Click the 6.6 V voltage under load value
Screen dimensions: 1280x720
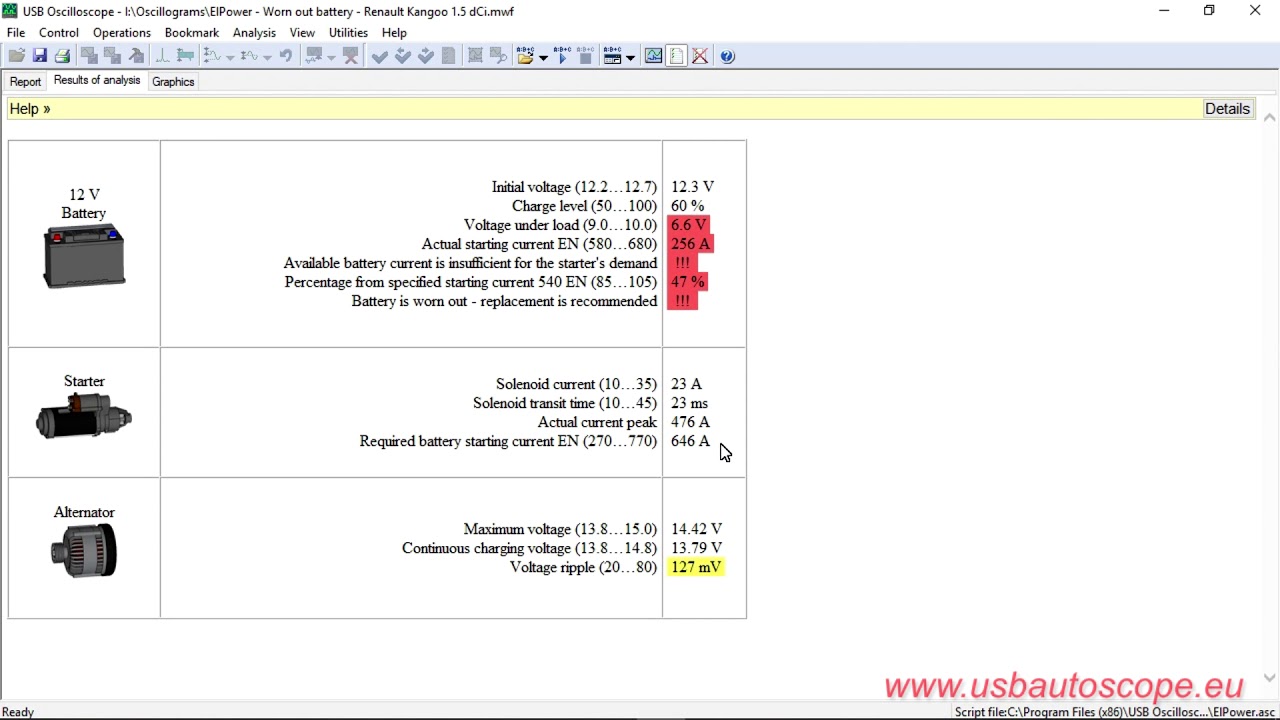[x=689, y=225]
